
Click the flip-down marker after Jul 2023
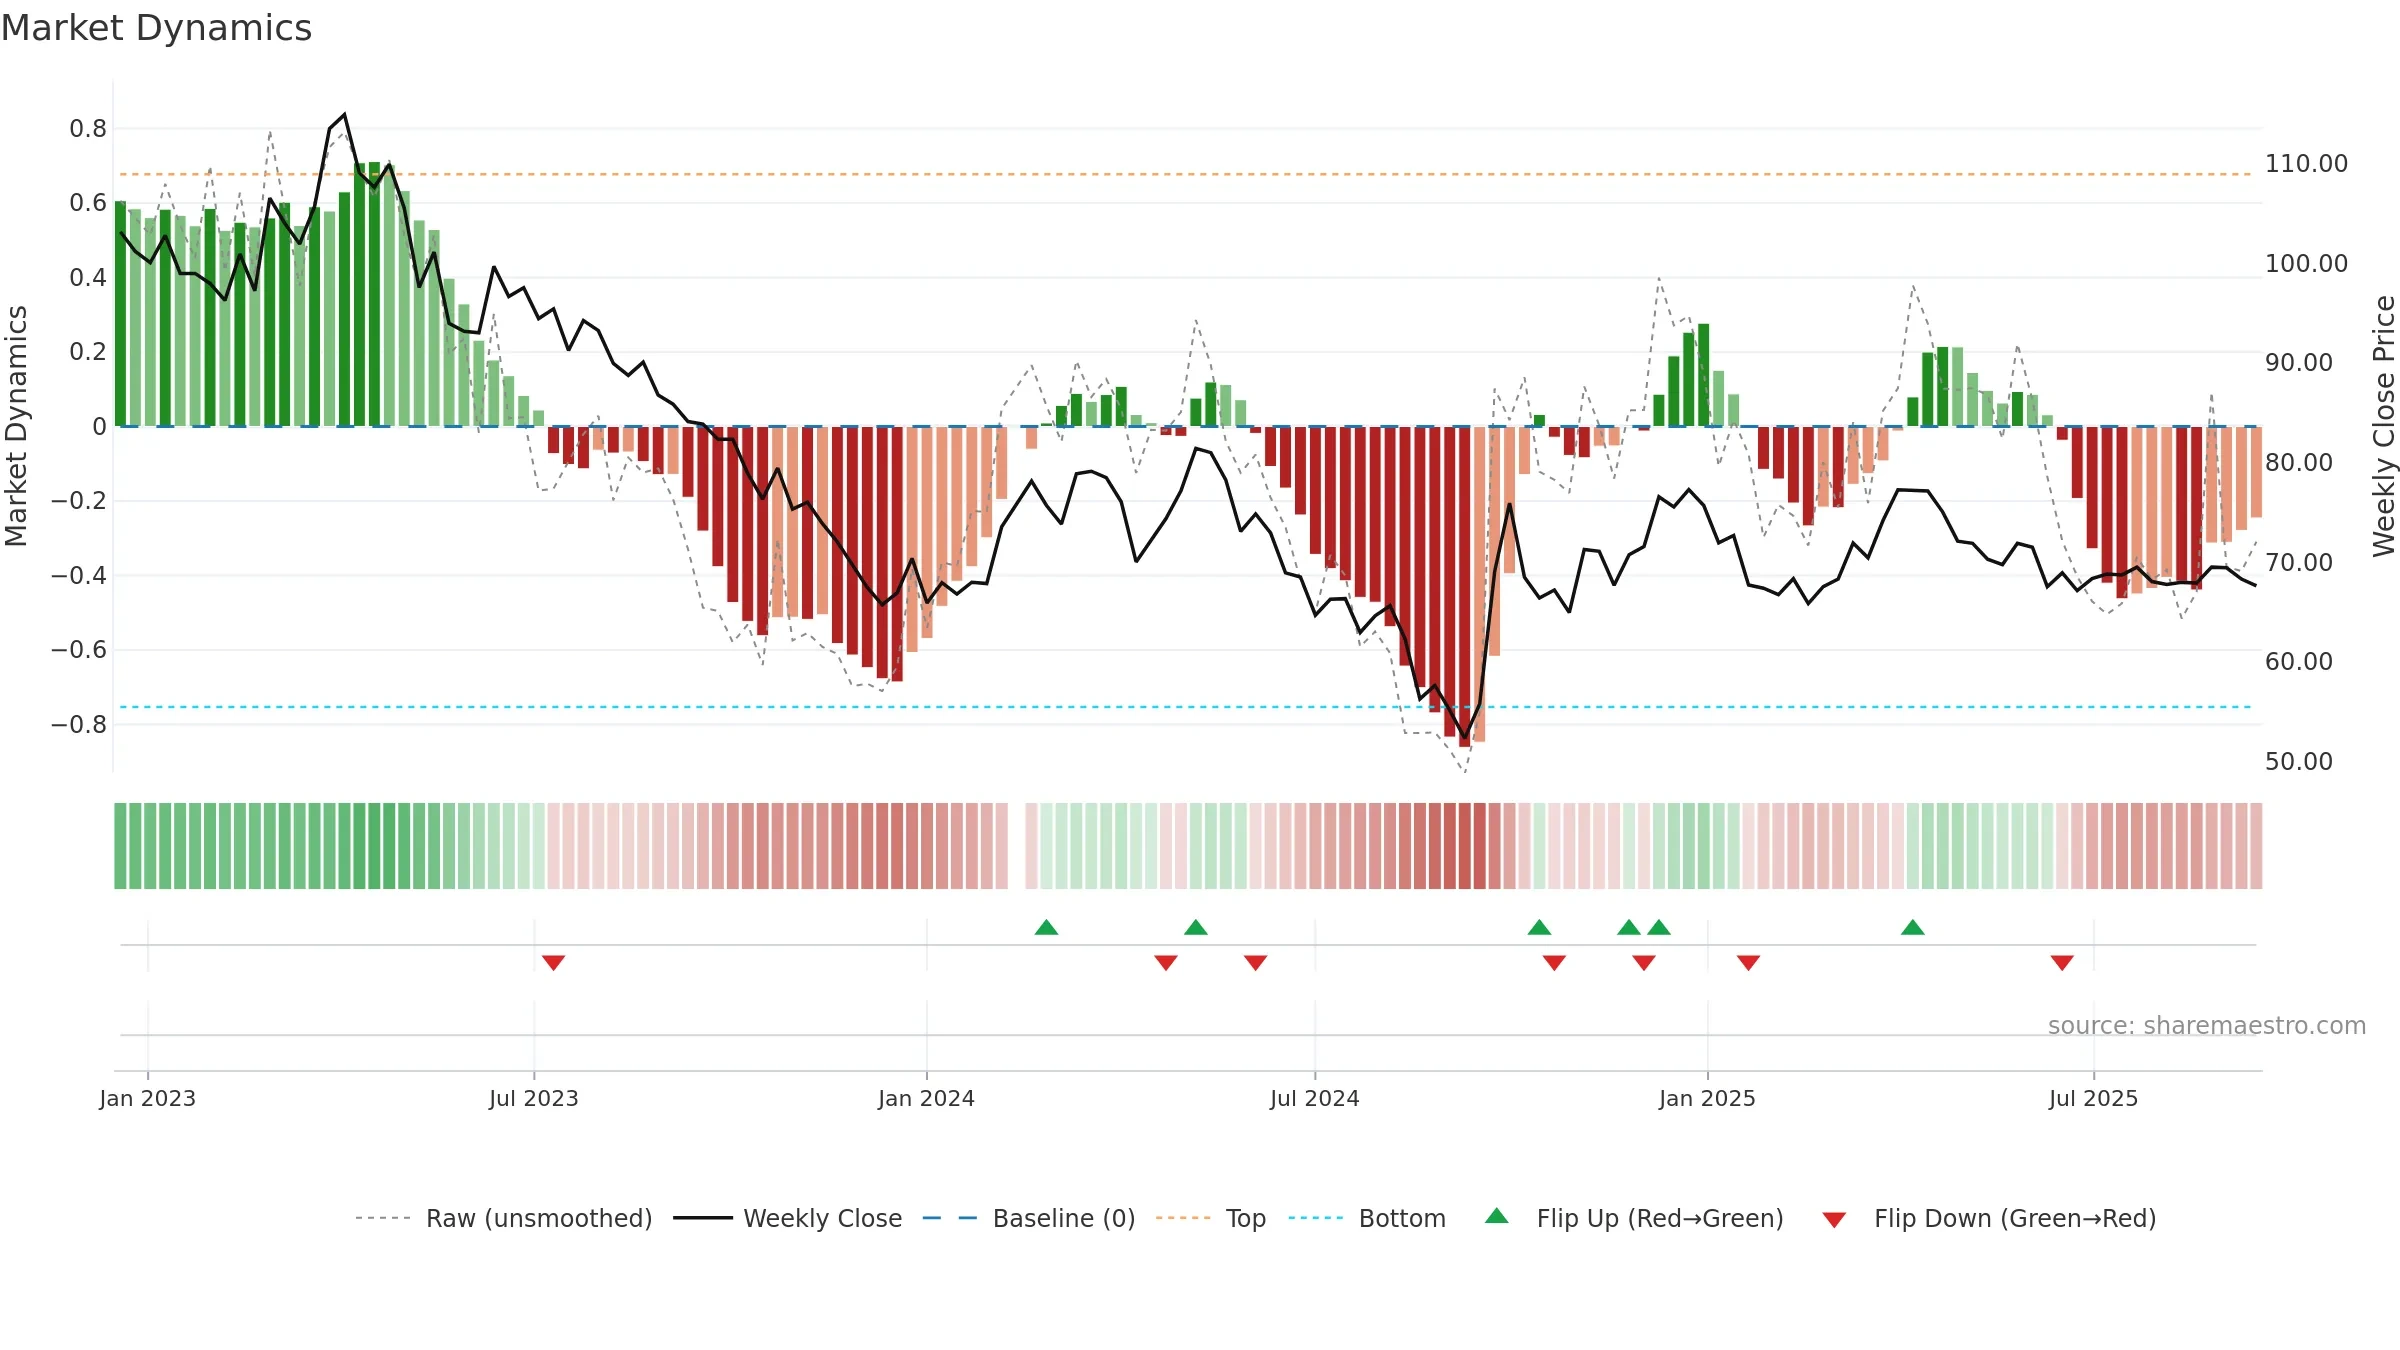point(554,962)
